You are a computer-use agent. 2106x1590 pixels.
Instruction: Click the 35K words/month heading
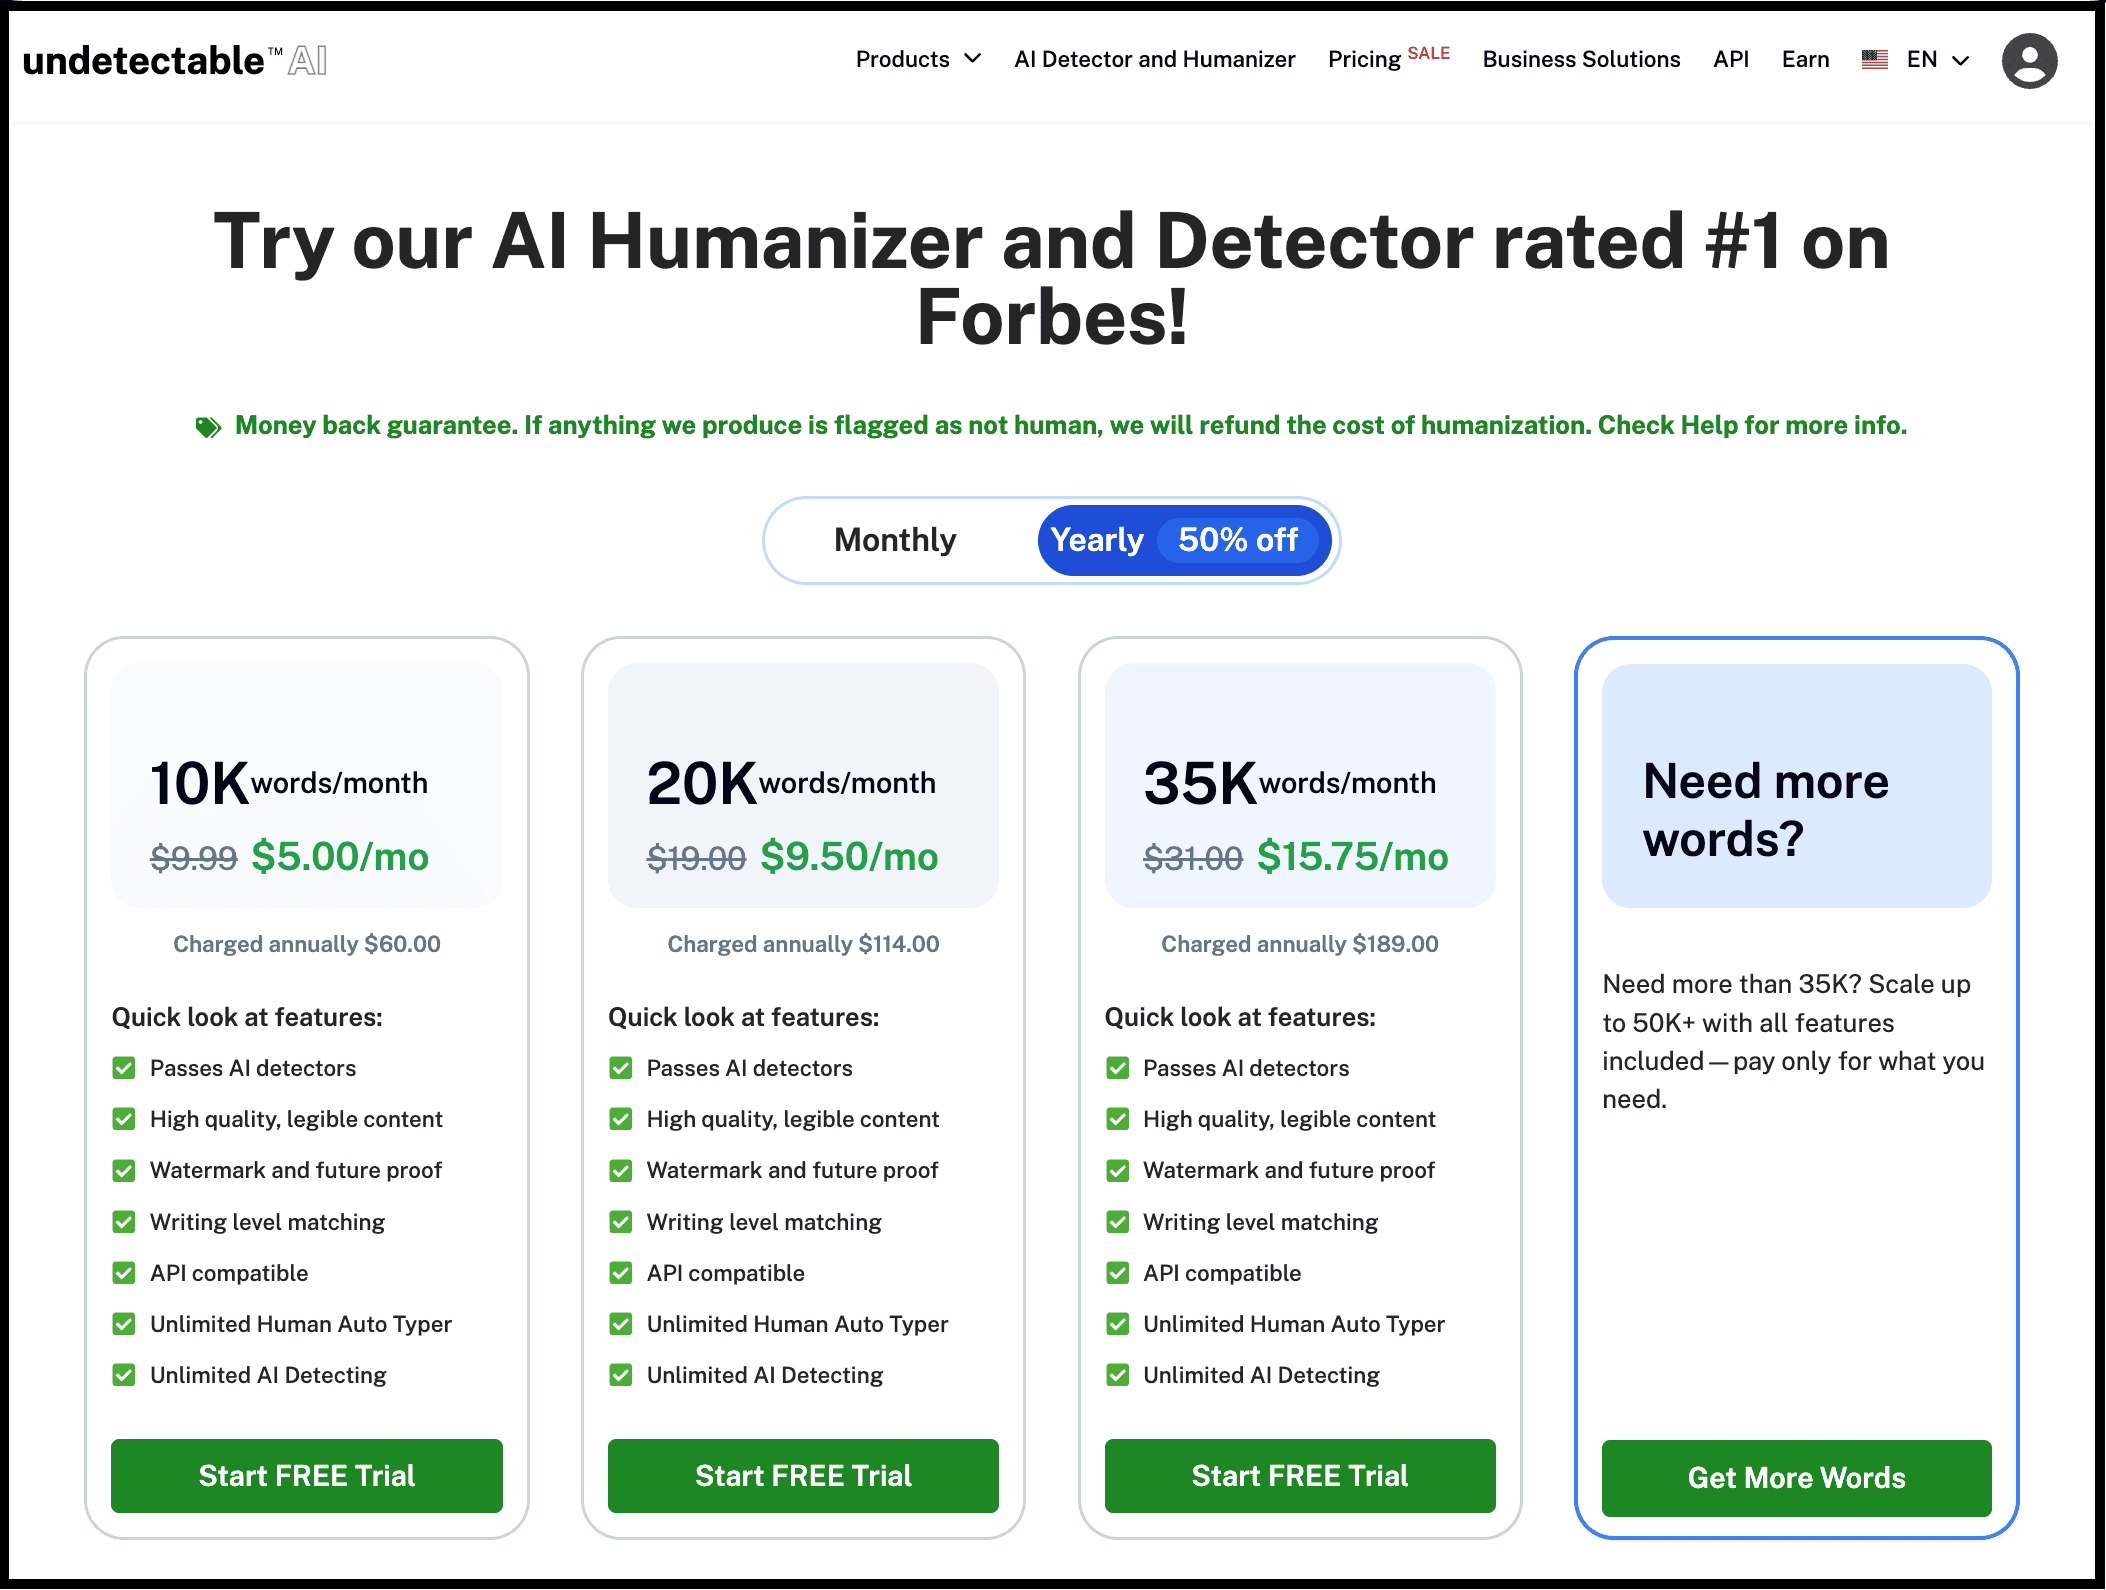coord(1290,783)
